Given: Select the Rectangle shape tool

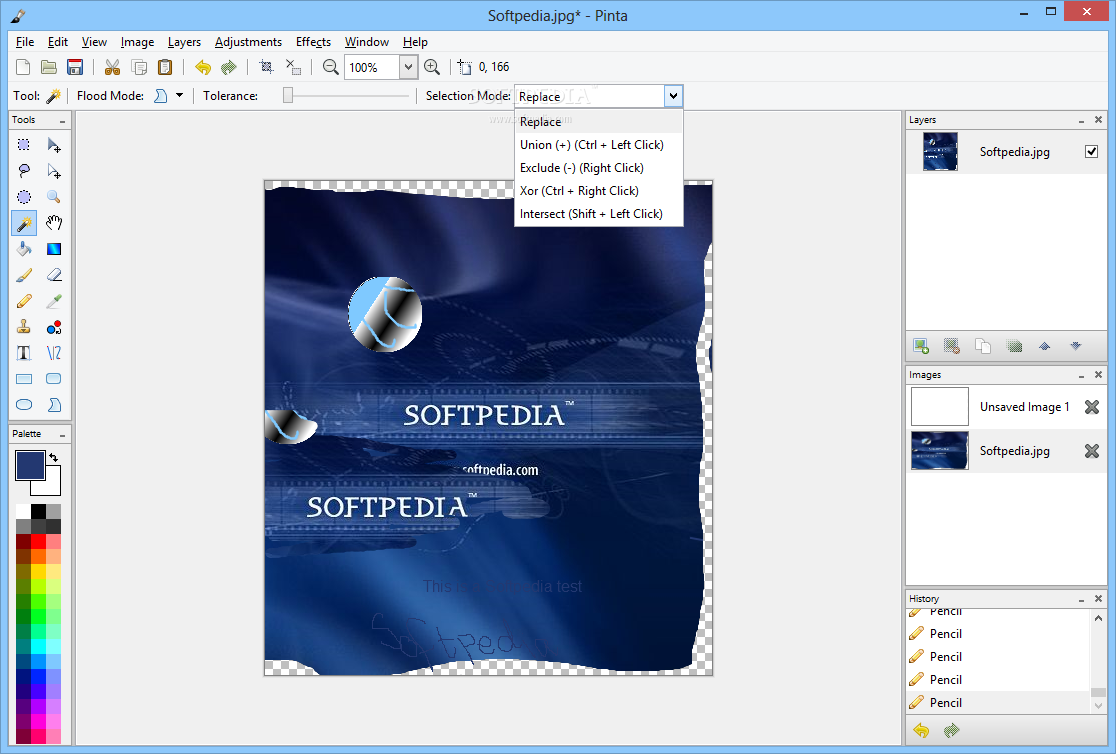Looking at the screenshot, I should 23,379.
